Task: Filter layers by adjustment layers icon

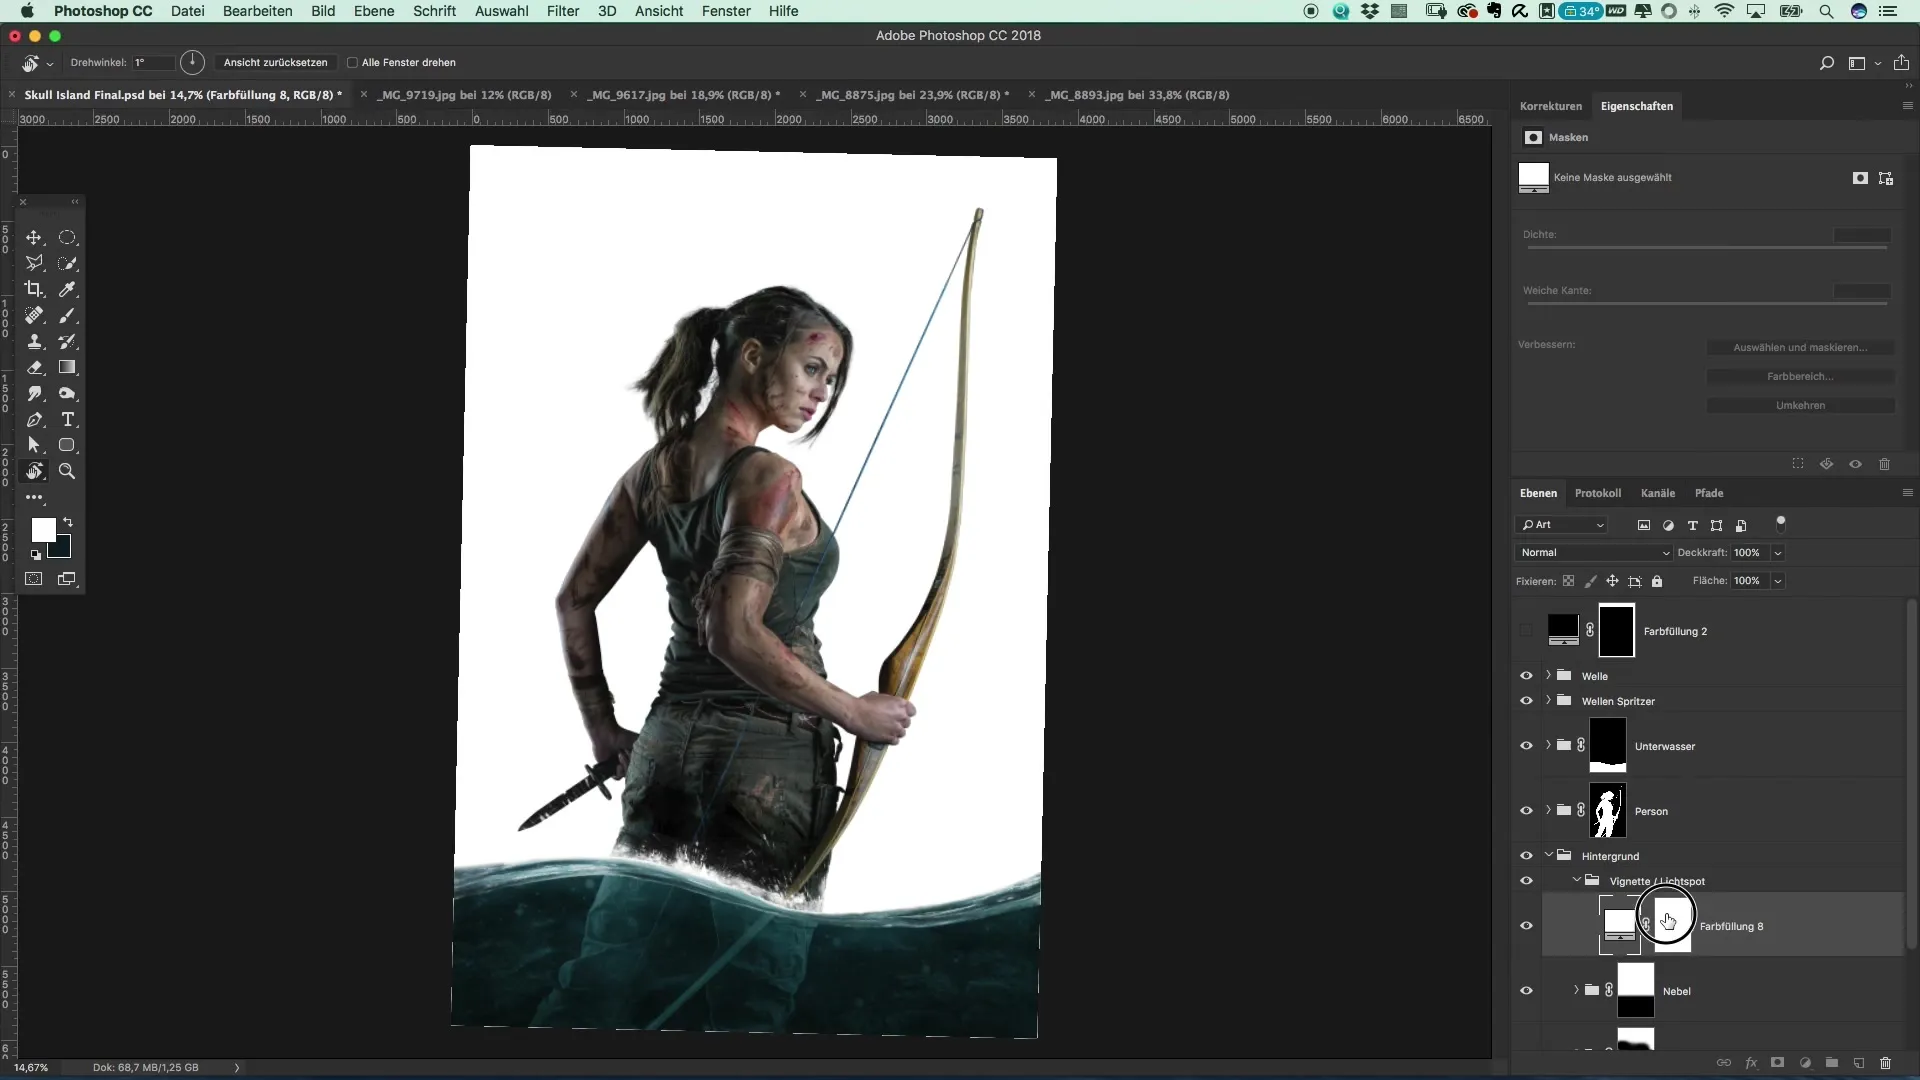Action: pyautogui.click(x=1668, y=525)
